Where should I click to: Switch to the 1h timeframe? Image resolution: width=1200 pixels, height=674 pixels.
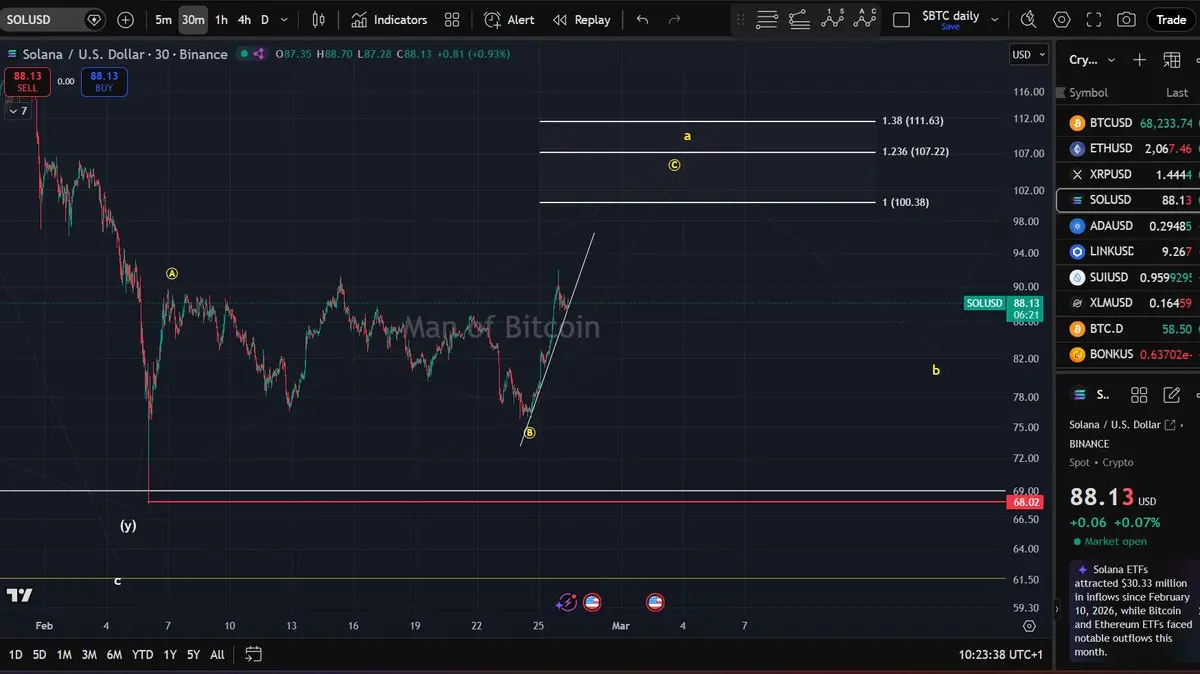click(x=221, y=19)
